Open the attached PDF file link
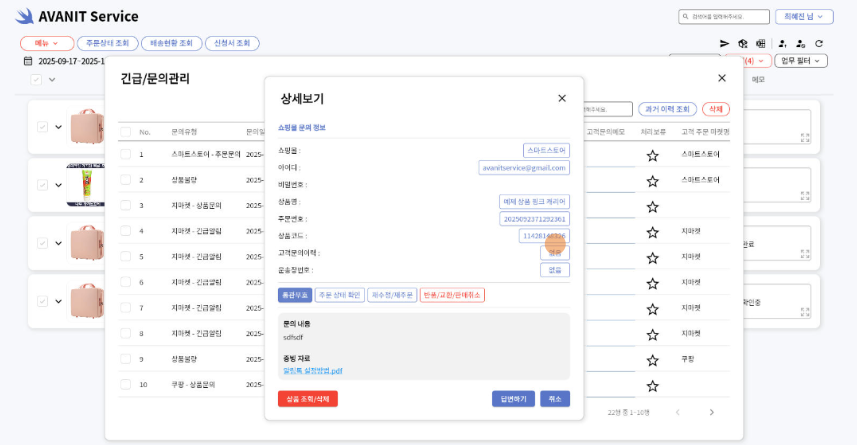Image resolution: width=857 pixels, height=445 pixels. coord(313,370)
